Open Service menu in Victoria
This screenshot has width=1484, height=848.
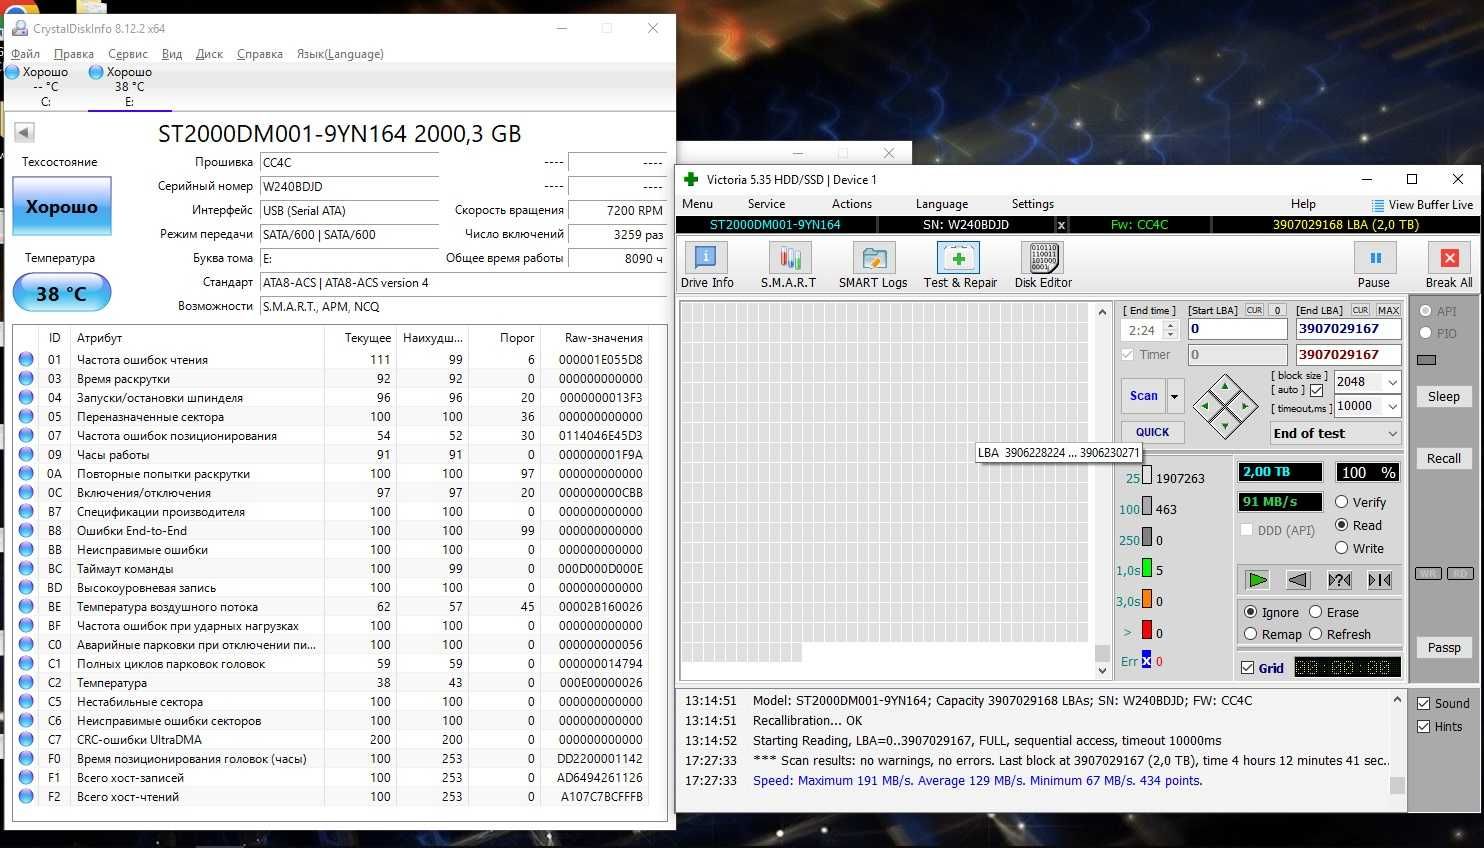tap(766, 203)
